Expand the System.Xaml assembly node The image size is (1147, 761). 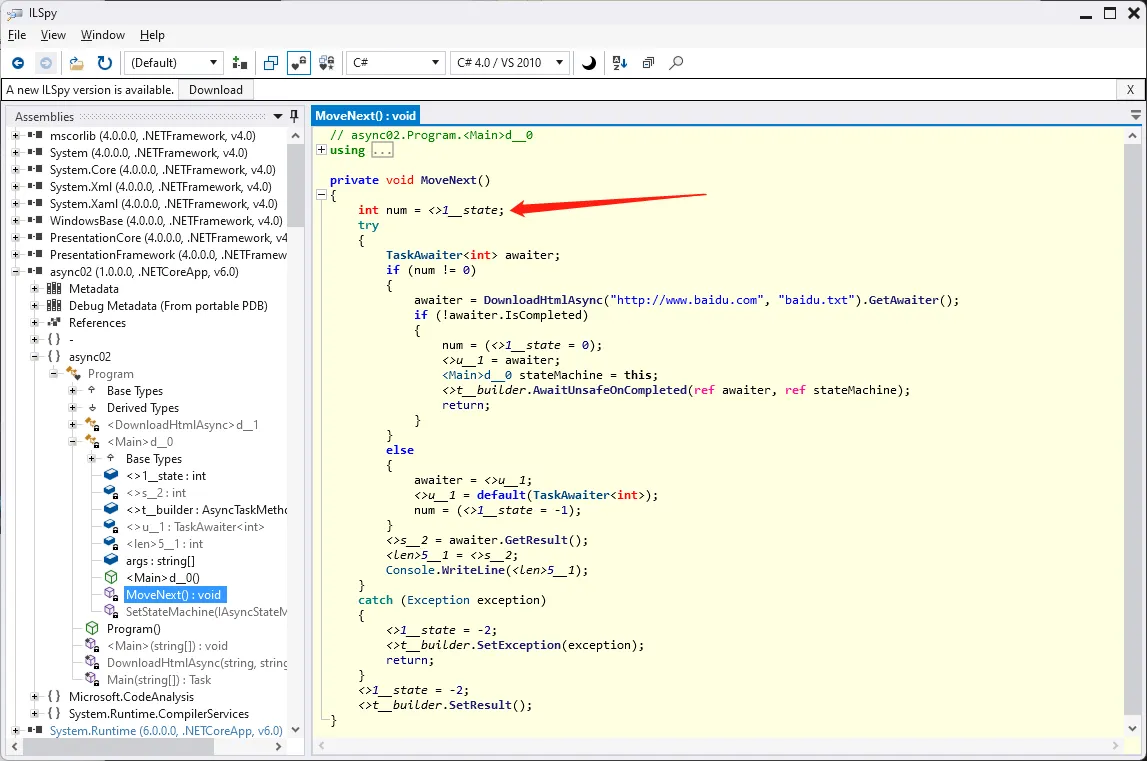(16, 203)
